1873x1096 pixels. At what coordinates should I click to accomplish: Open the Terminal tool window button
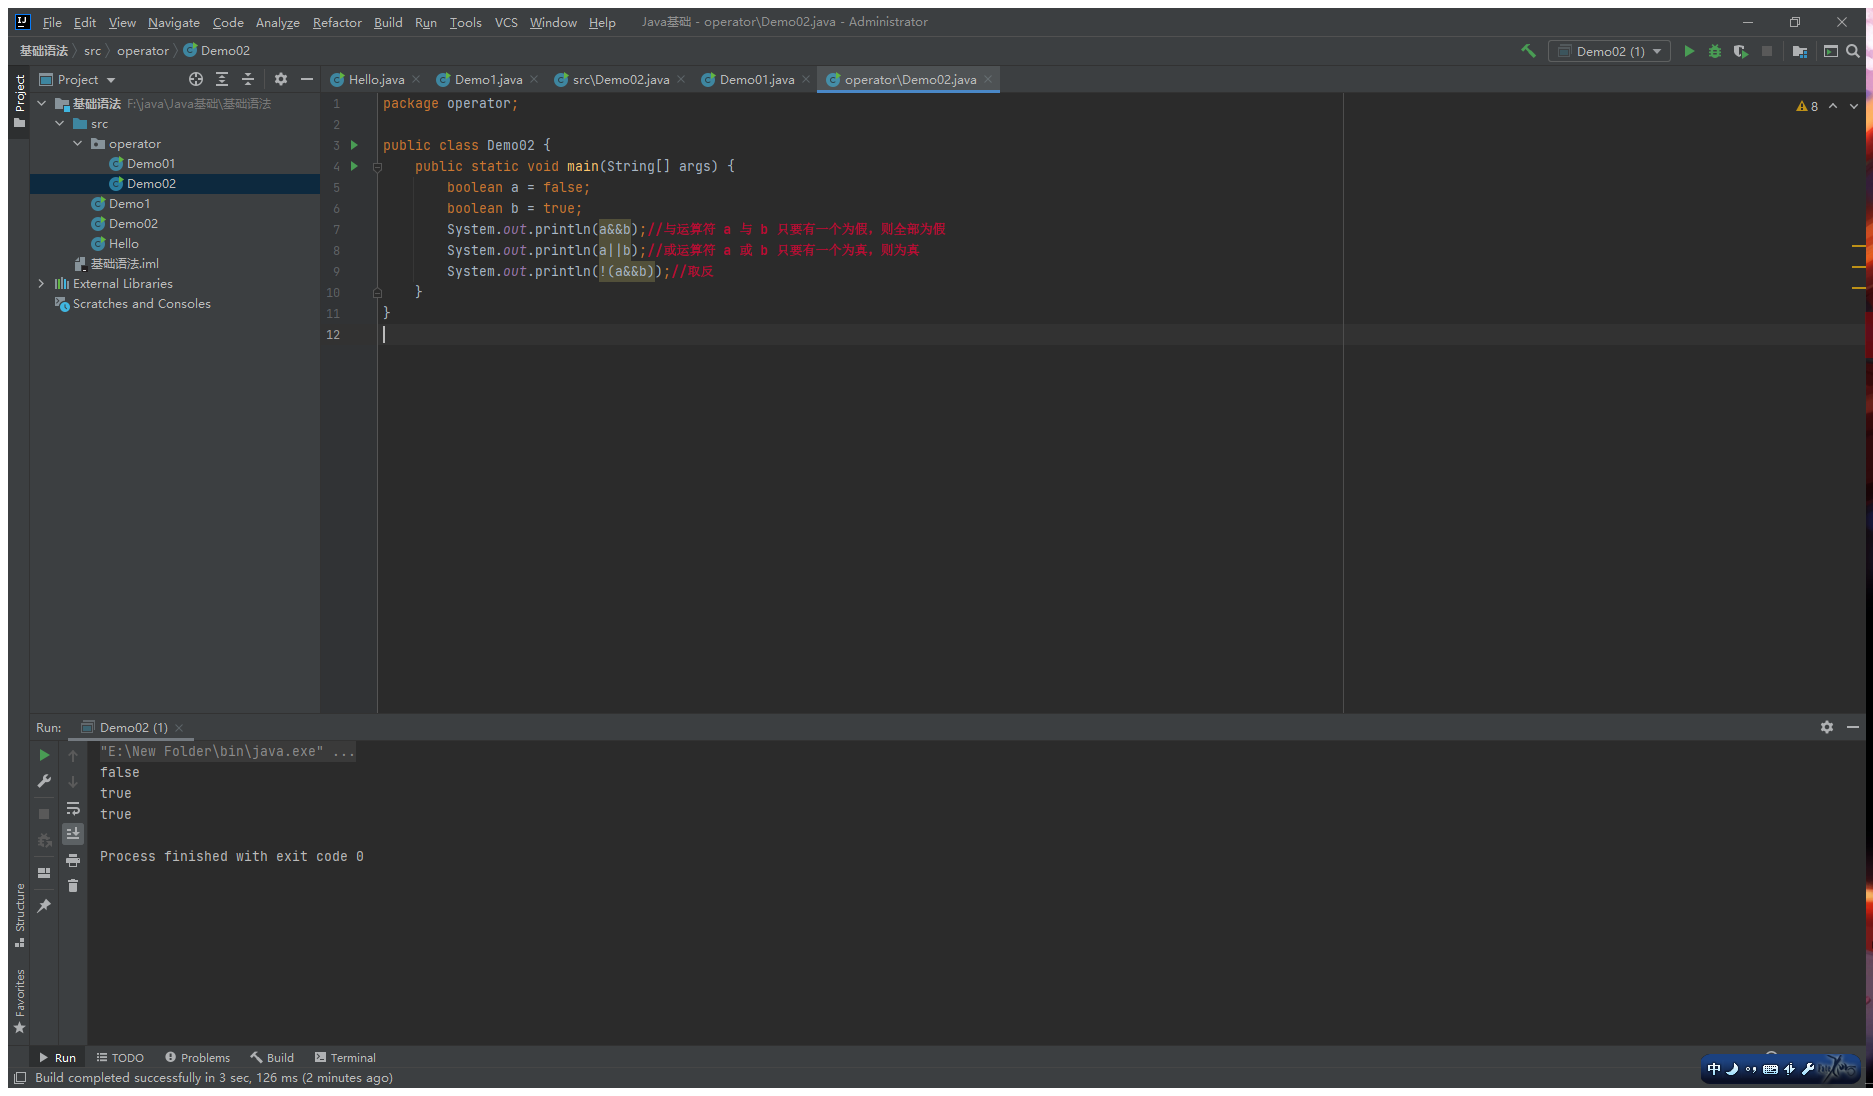(x=345, y=1057)
